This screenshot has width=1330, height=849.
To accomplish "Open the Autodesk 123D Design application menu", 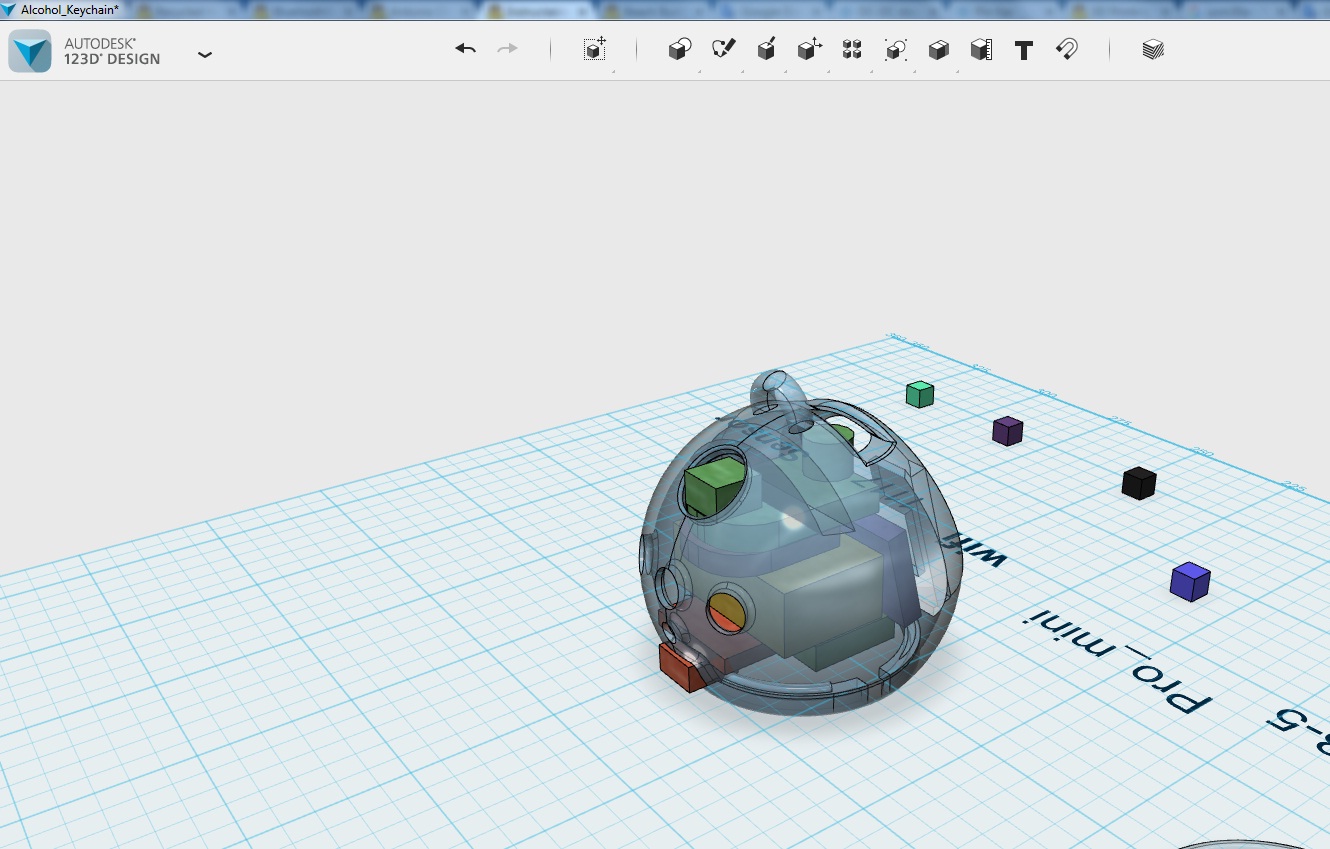I will (x=205, y=55).
